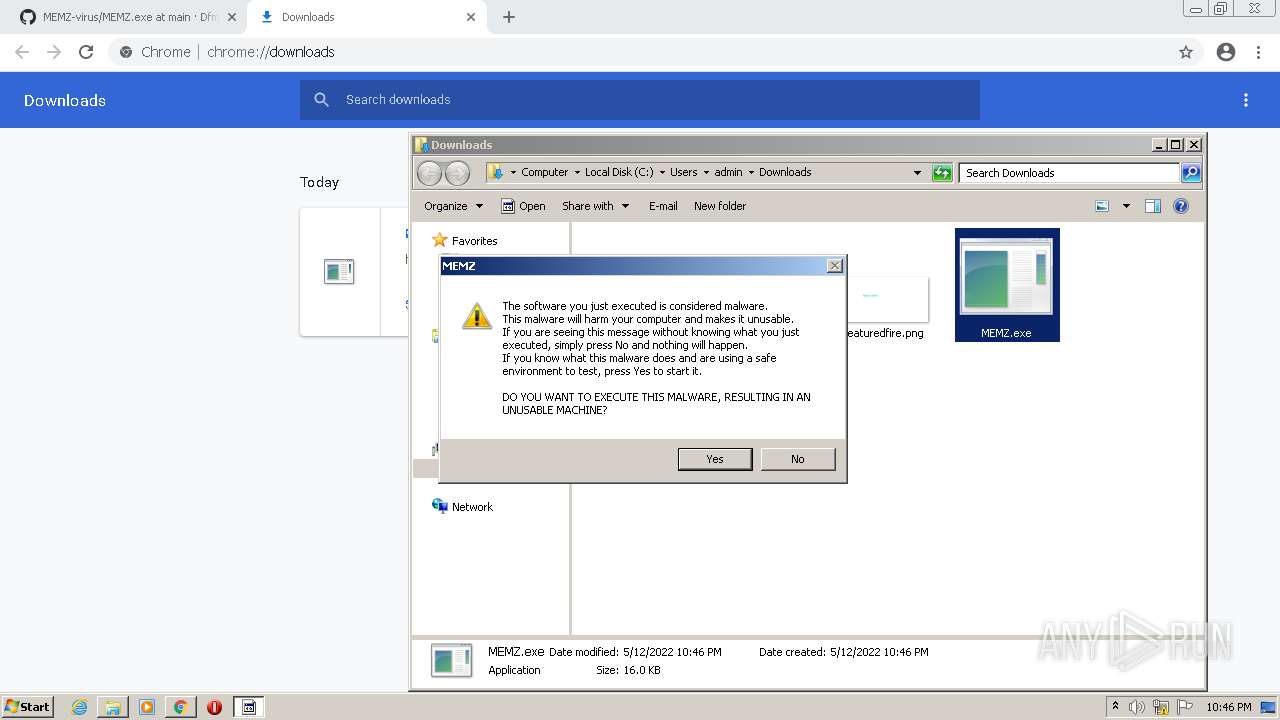
Task: Click the chrome://downloads address bar
Action: tap(640, 52)
